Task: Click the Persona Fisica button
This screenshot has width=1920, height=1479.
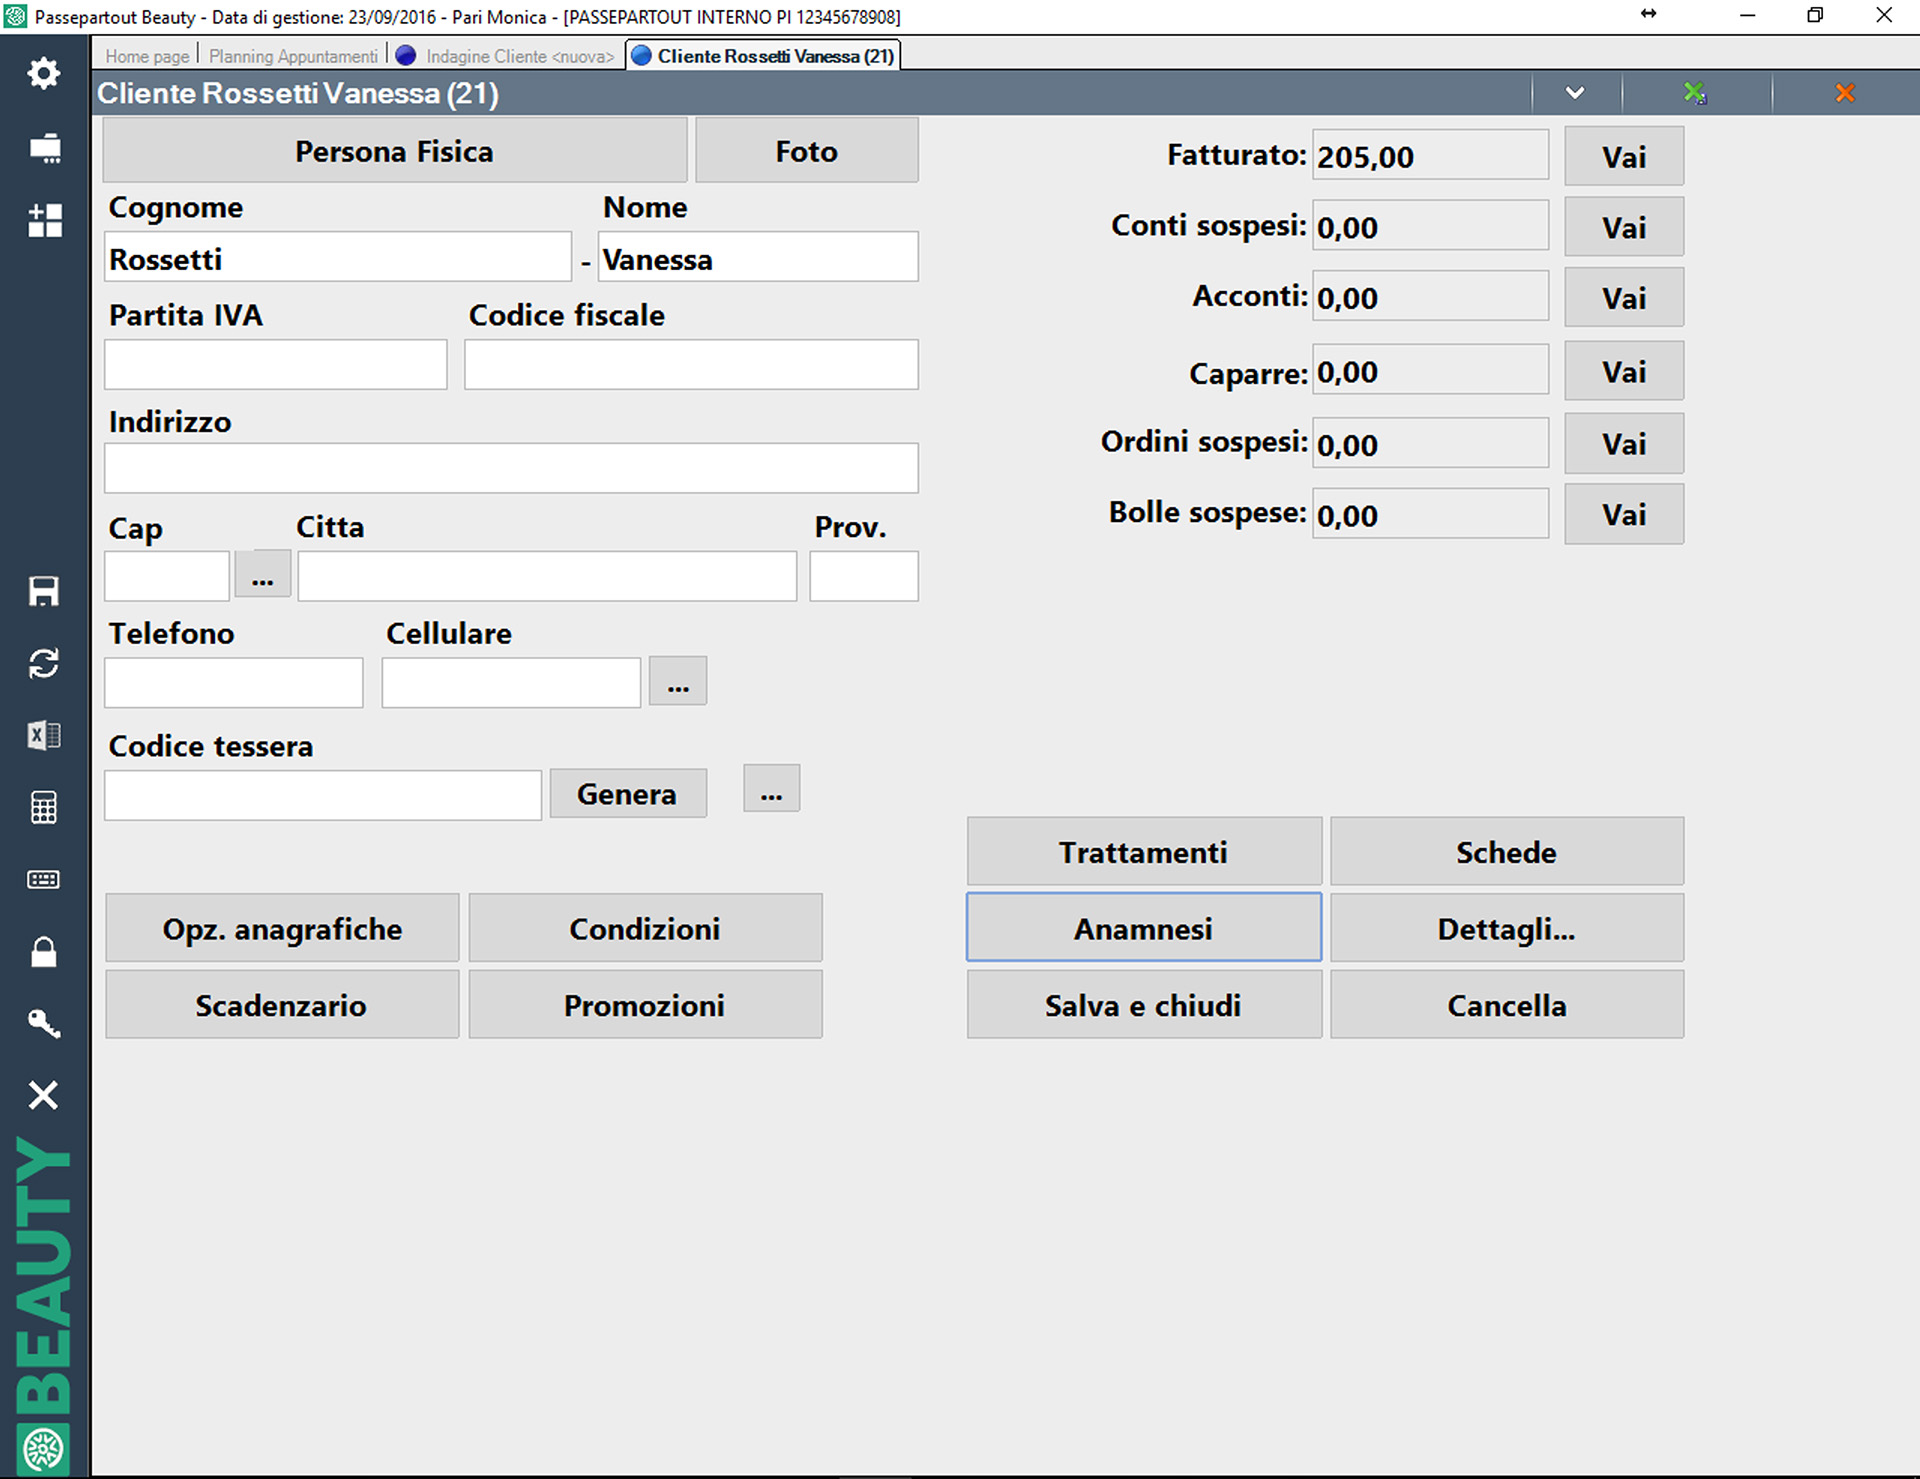Action: [x=395, y=150]
